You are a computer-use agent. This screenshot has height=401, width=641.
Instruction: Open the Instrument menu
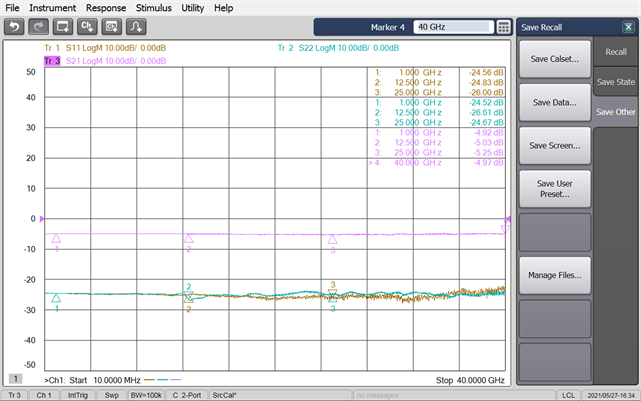pyautogui.click(x=52, y=8)
